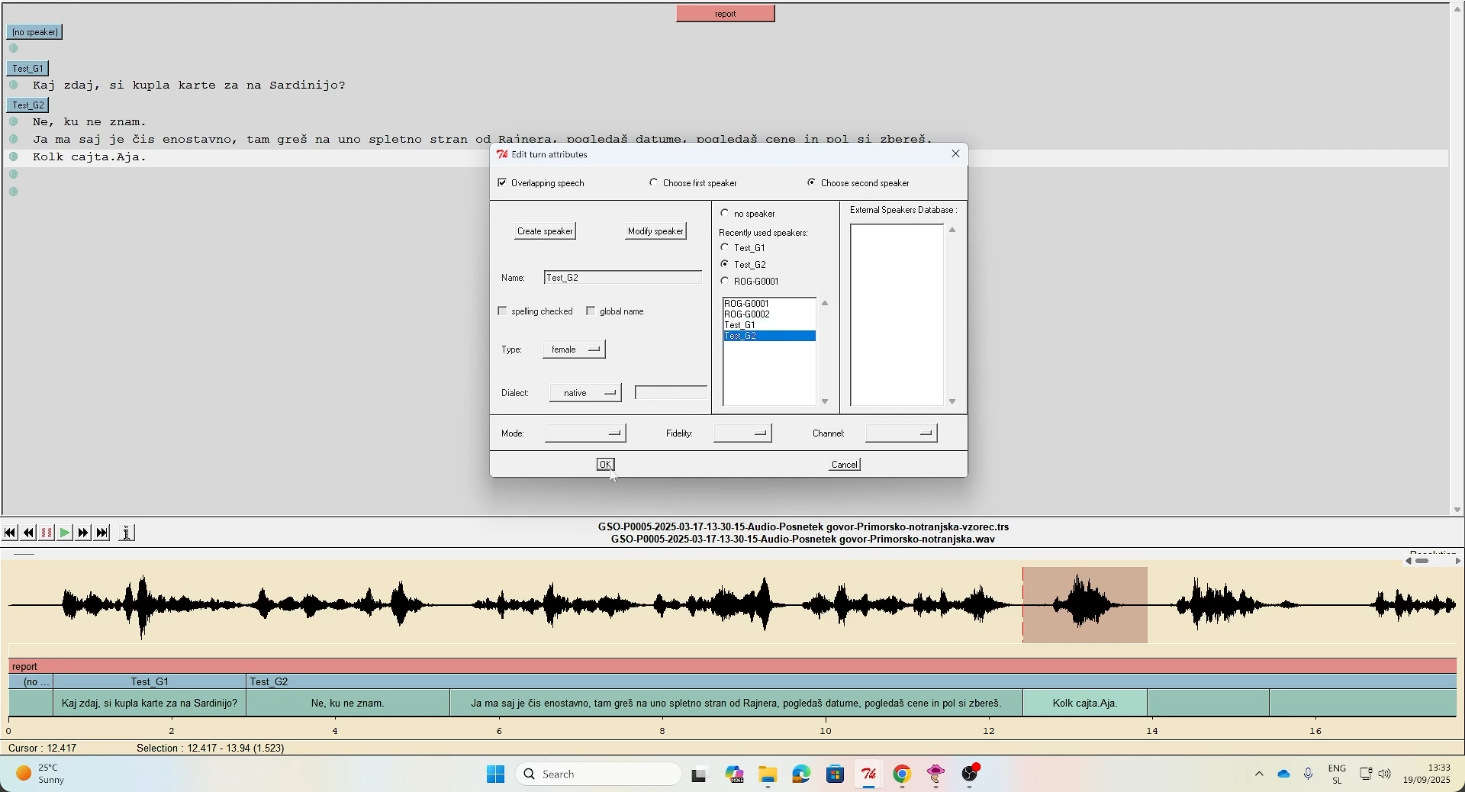Image resolution: width=1465 pixels, height=792 pixels.
Task: Open the info icon beside the playback controls
Action: coord(127,533)
